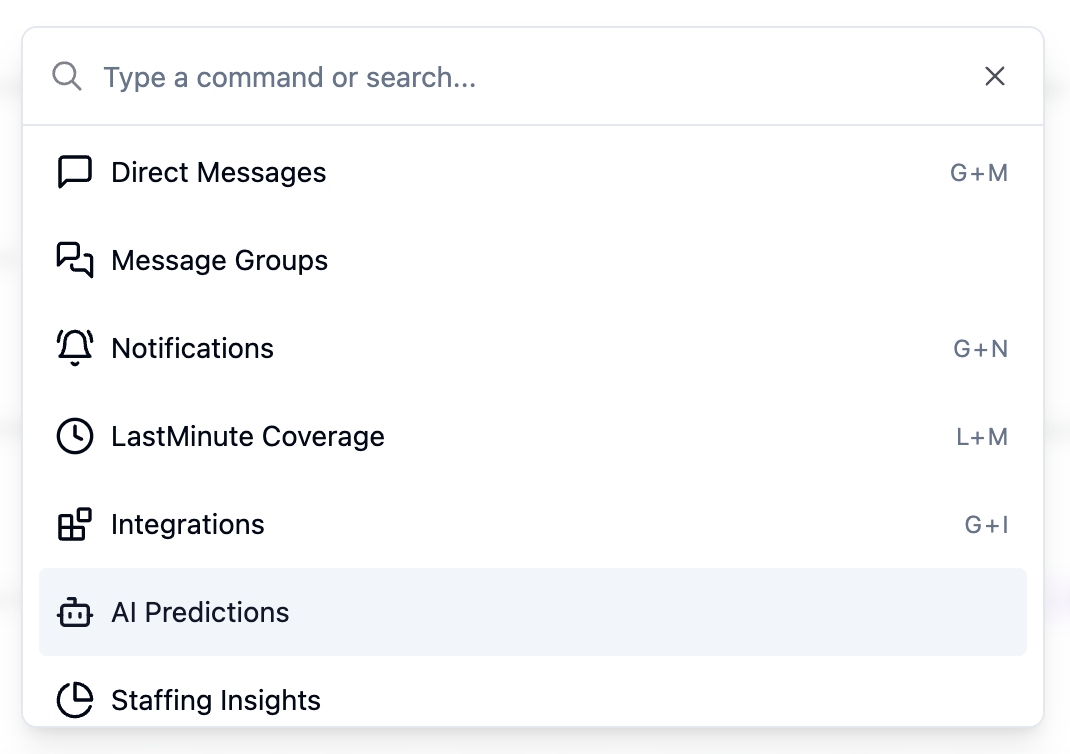Open the Integrations page

(533, 524)
